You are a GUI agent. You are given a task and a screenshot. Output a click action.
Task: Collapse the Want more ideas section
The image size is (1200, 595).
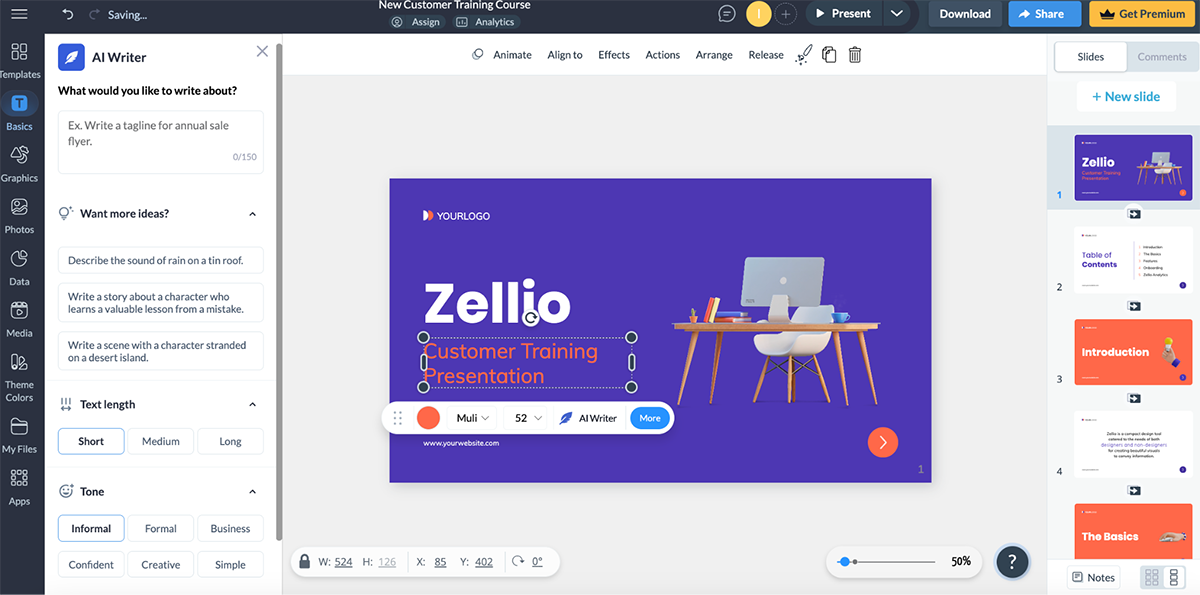click(252, 213)
